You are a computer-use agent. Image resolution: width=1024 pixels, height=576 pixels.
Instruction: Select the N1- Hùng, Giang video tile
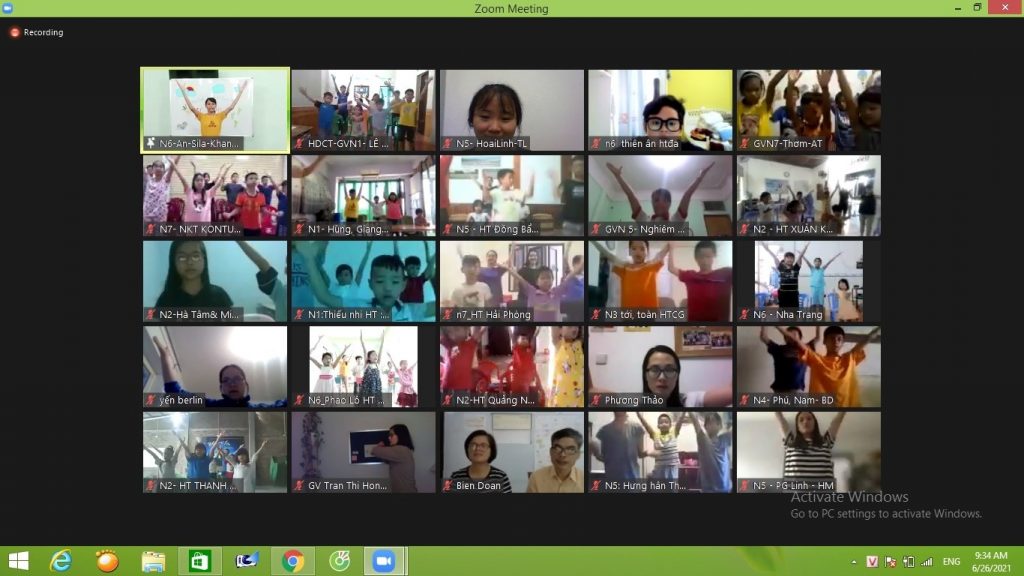363,196
